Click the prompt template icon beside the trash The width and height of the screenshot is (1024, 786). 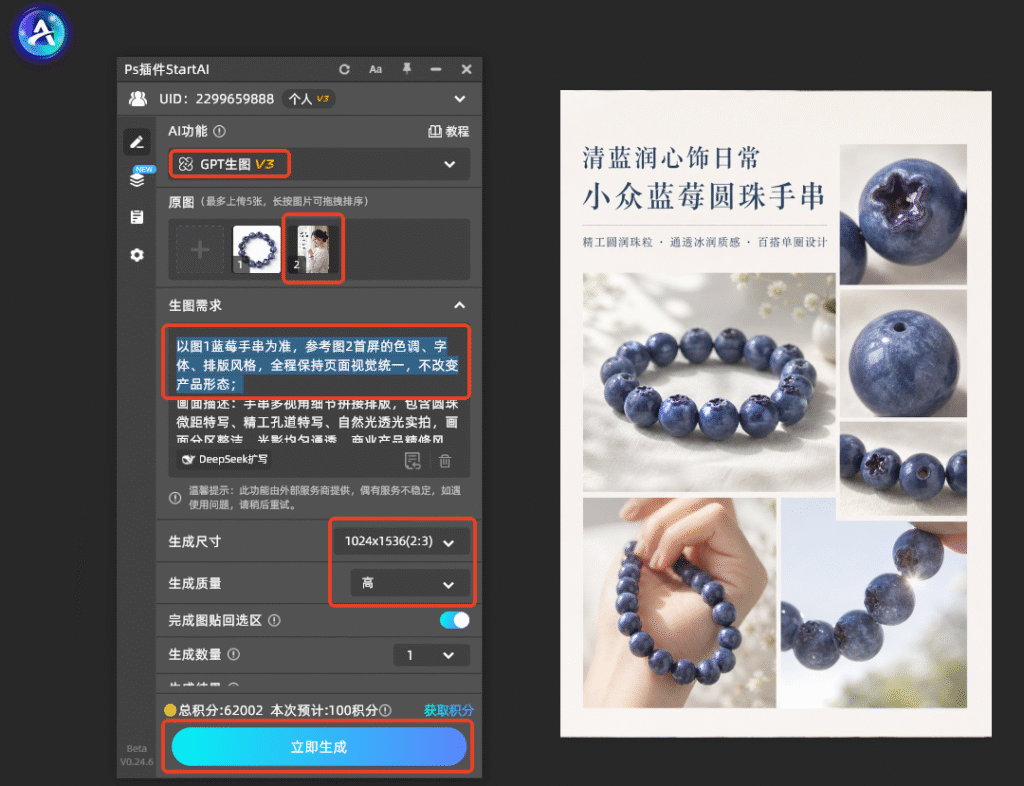(x=413, y=461)
